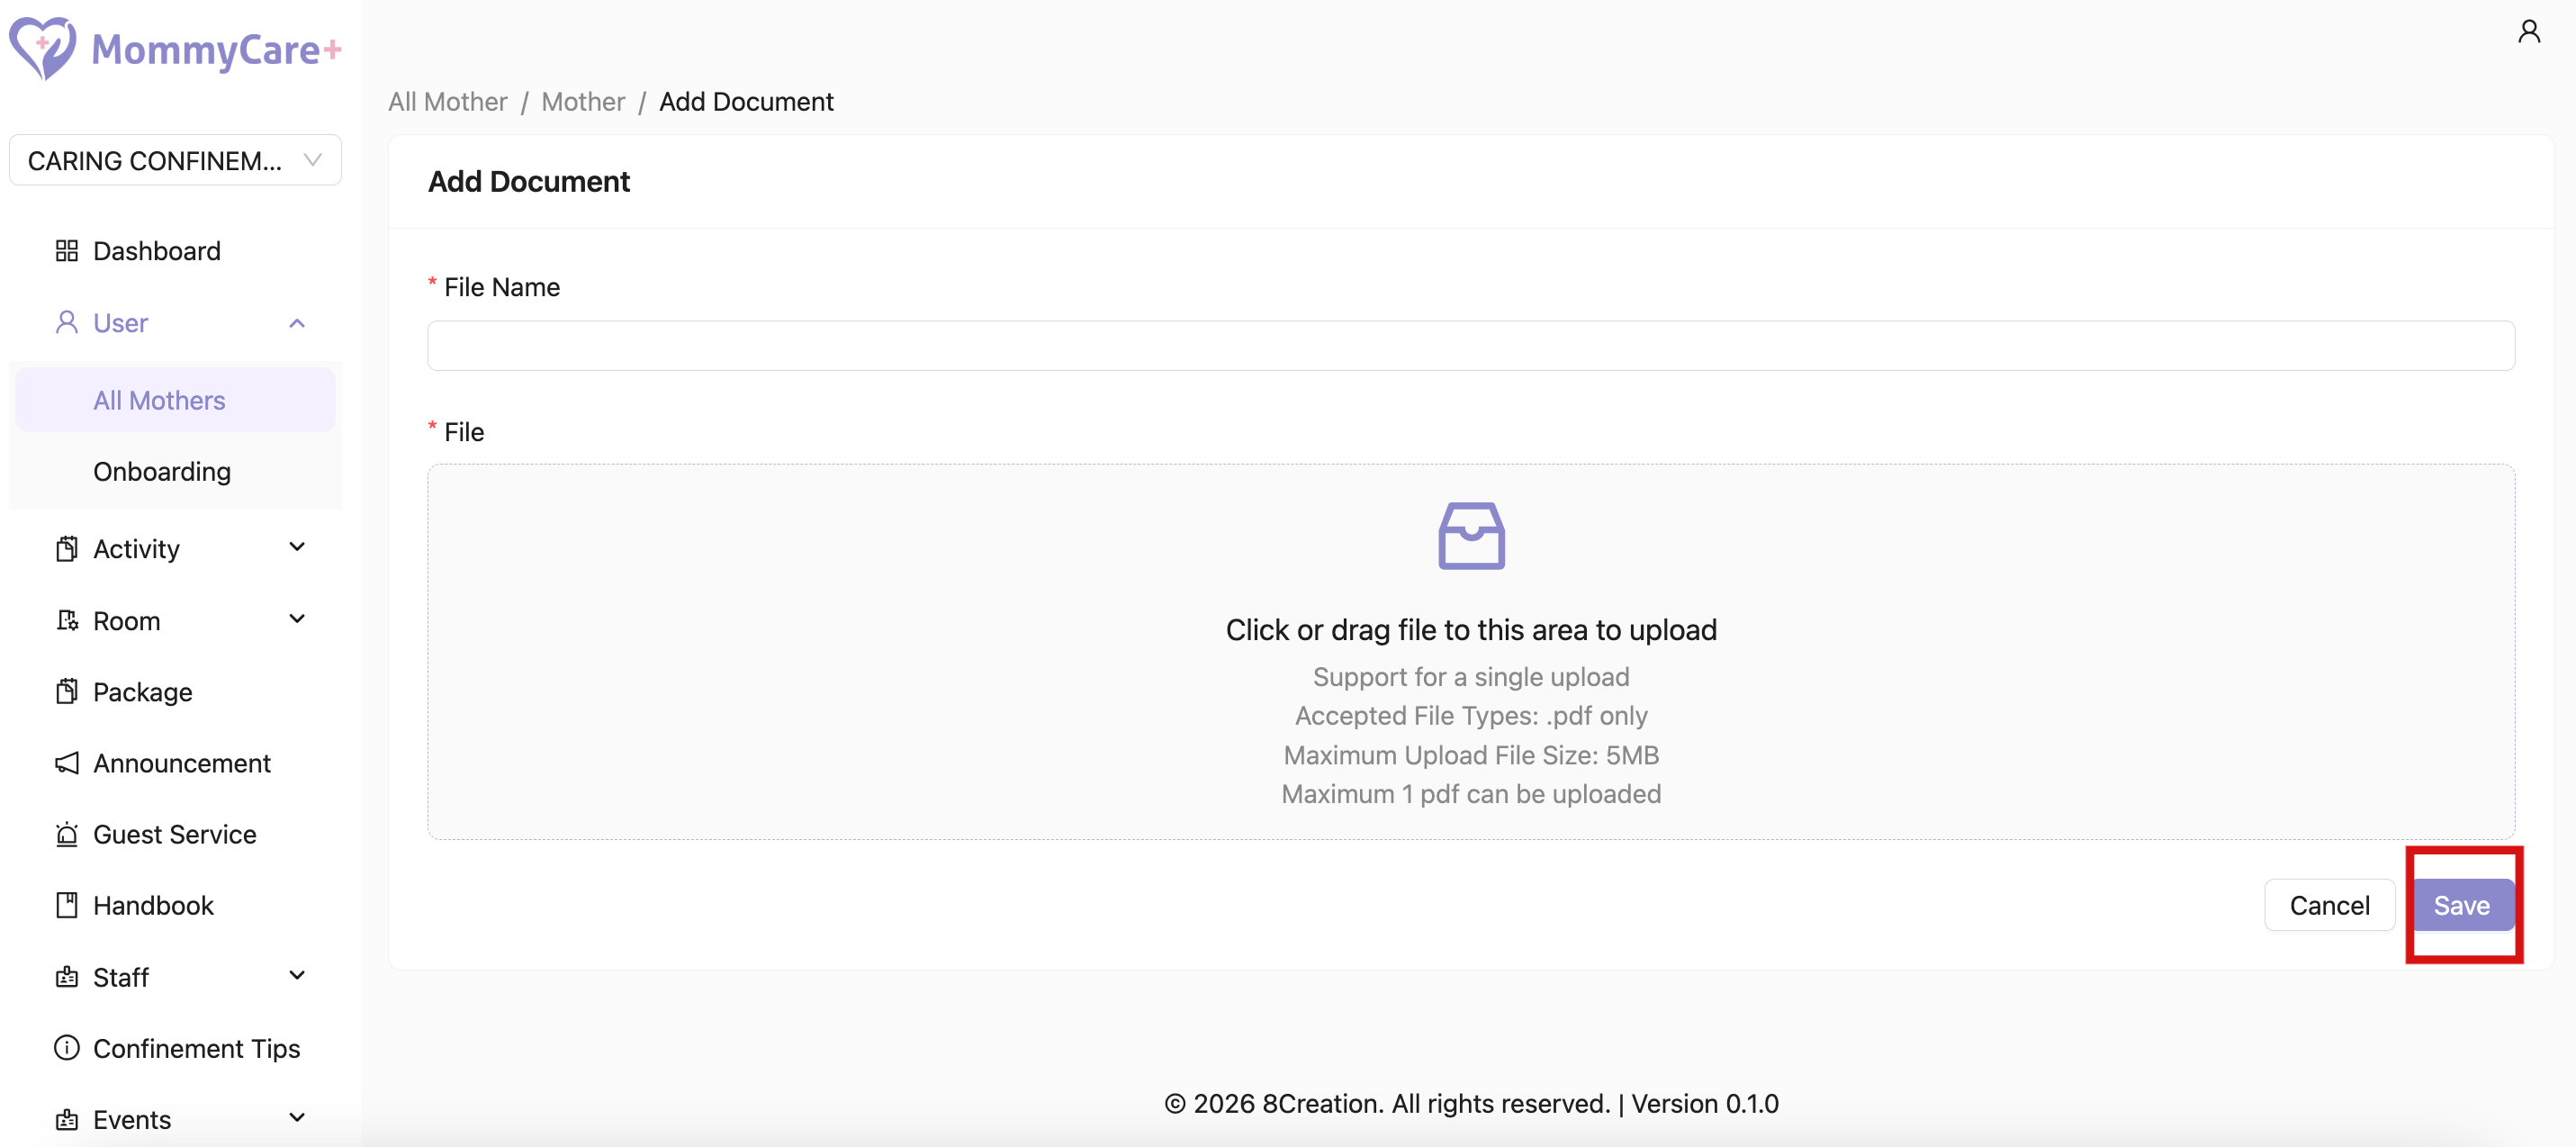2576x1147 pixels.
Task: Go to All Mother breadcrumb link
Action: [447, 102]
